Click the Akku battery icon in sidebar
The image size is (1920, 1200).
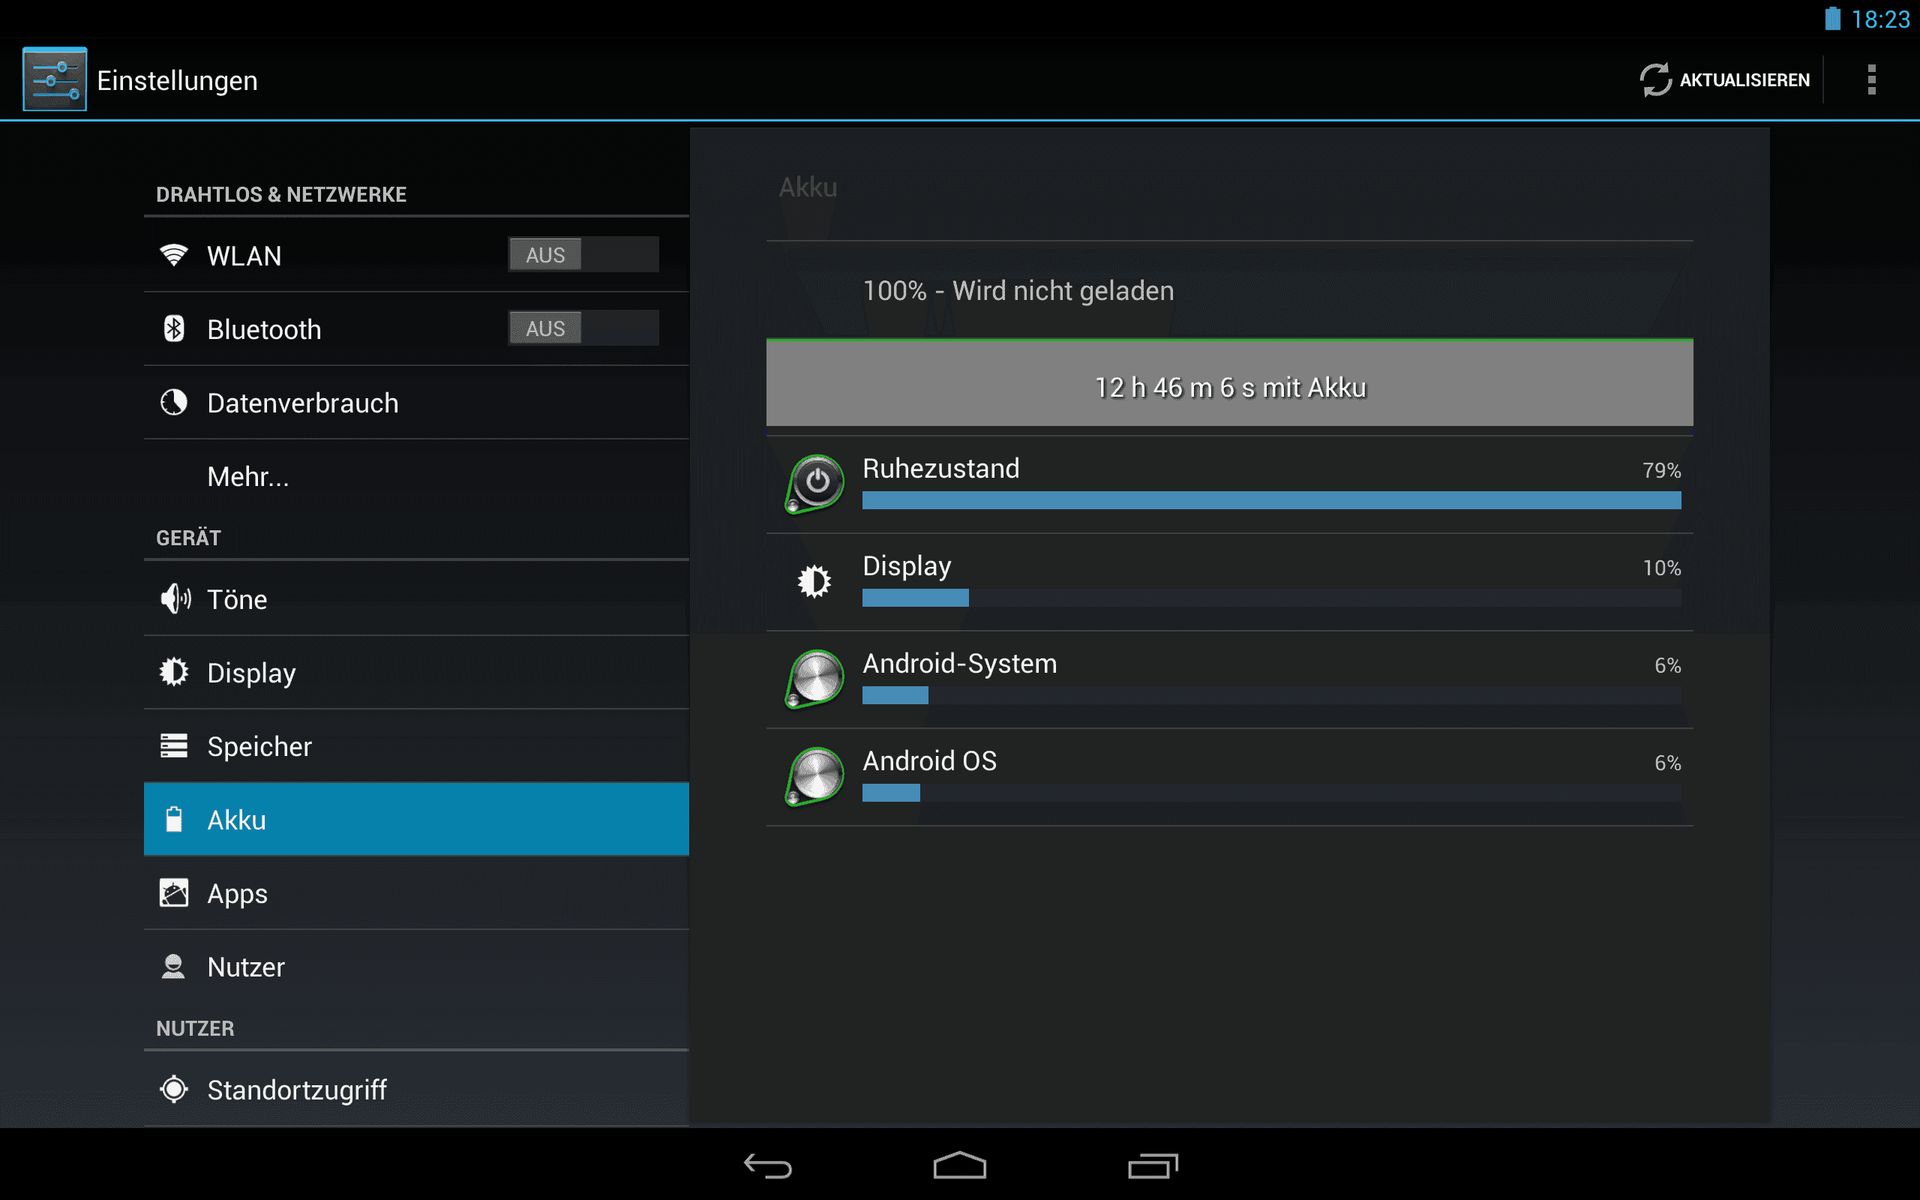click(x=174, y=819)
